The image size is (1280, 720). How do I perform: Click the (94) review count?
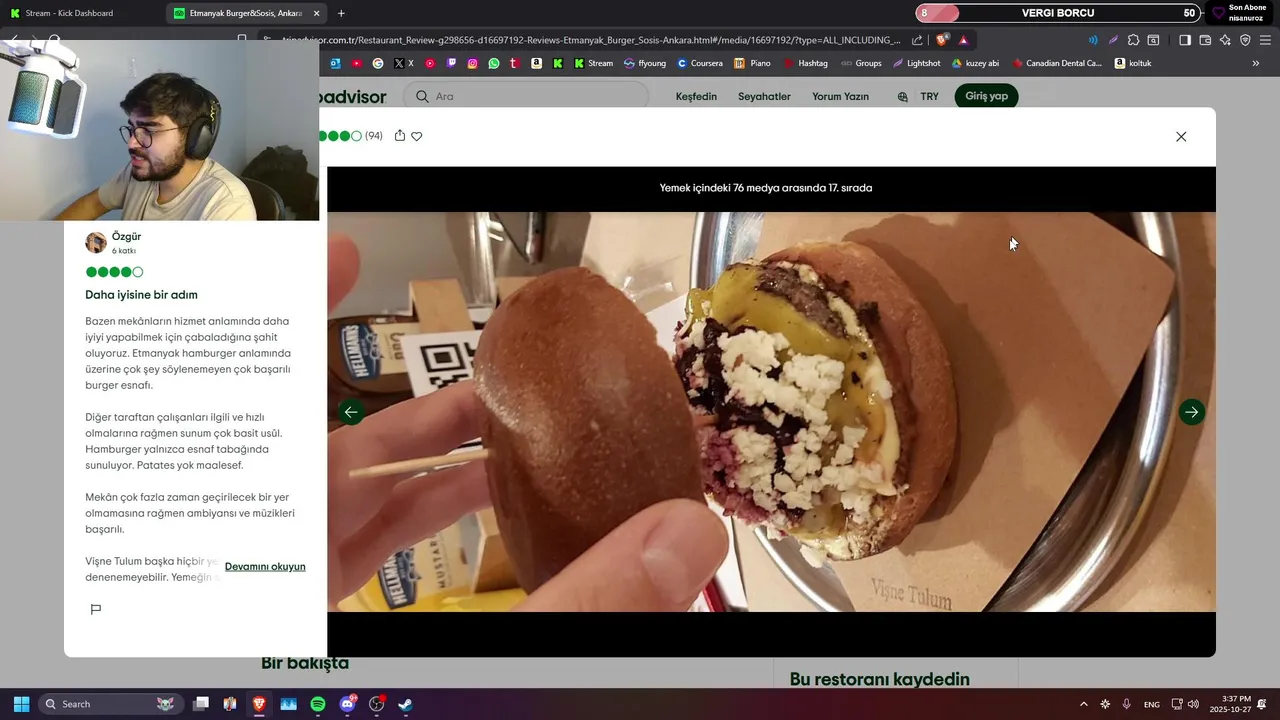pos(374,136)
